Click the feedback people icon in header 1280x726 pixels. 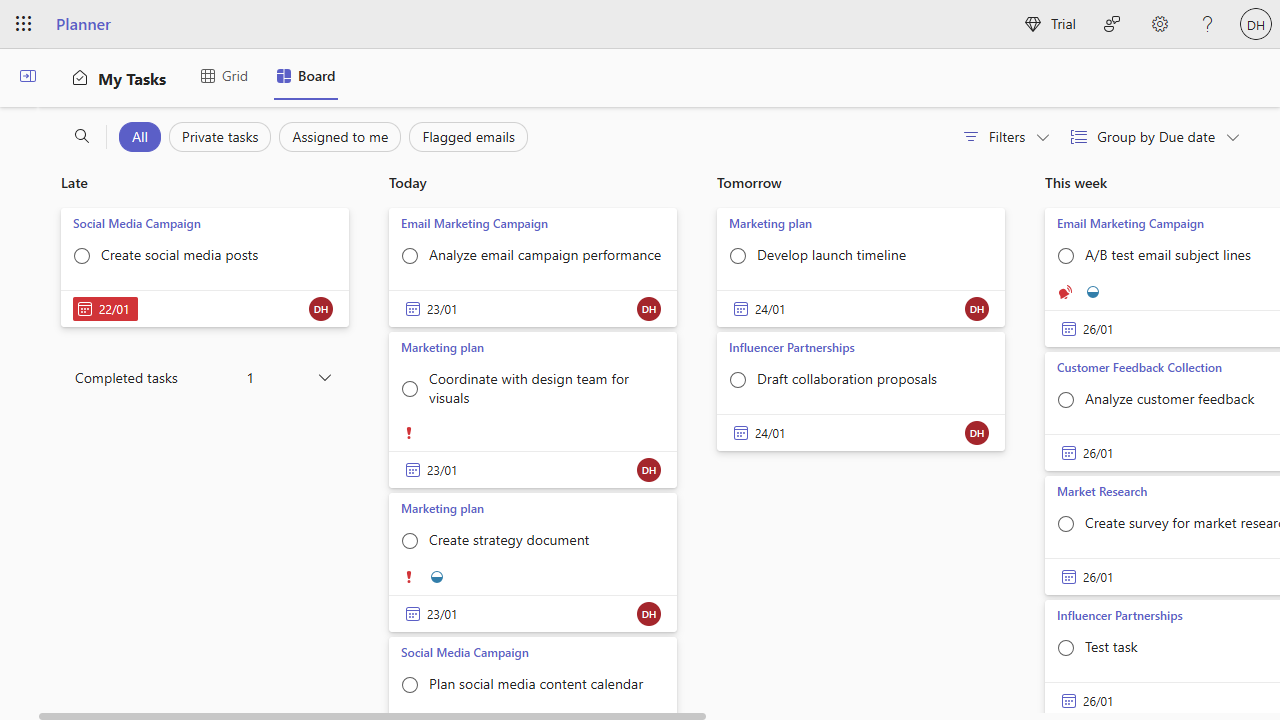click(1112, 24)
